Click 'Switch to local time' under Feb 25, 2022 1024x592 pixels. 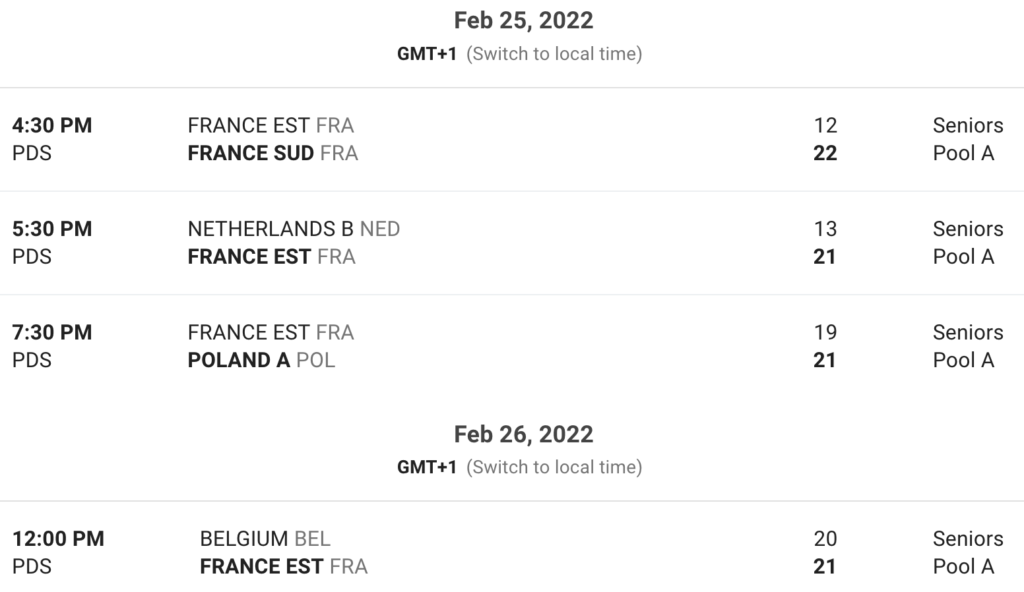pyautogui.click(x=554, y=54)
